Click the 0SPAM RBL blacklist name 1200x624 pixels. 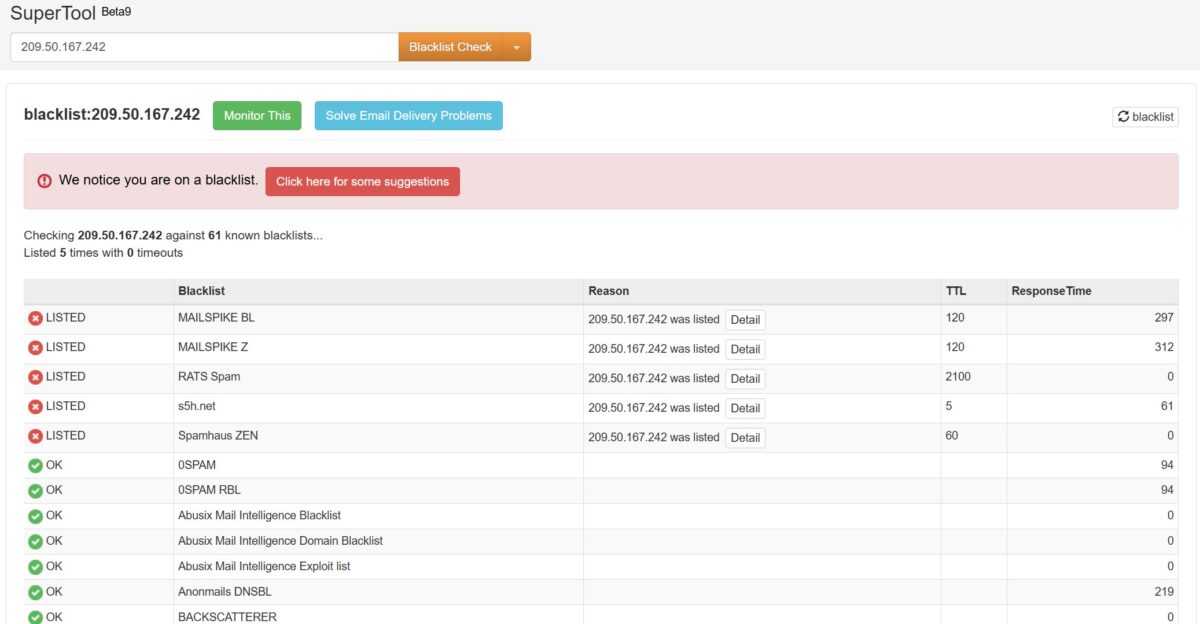(x=209, y=490)
